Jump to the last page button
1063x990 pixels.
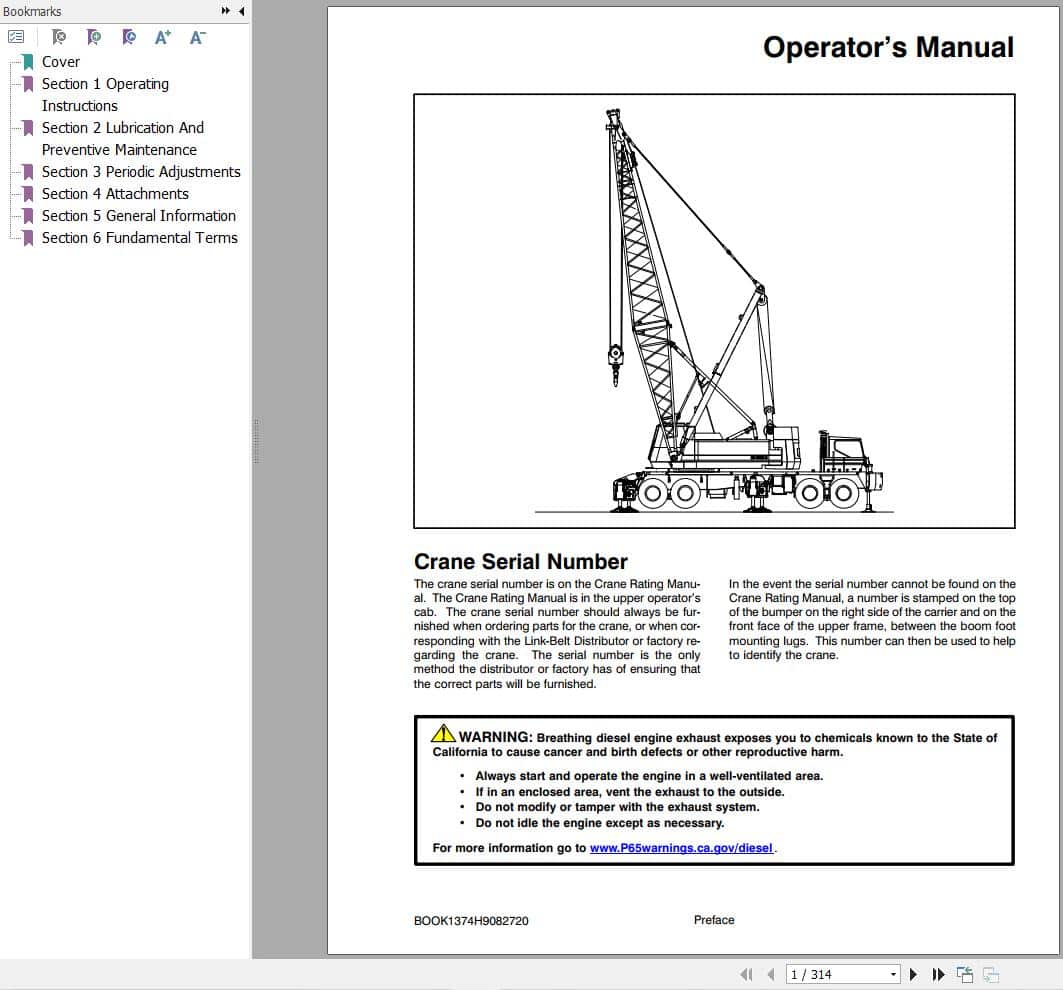coord(937,973)
